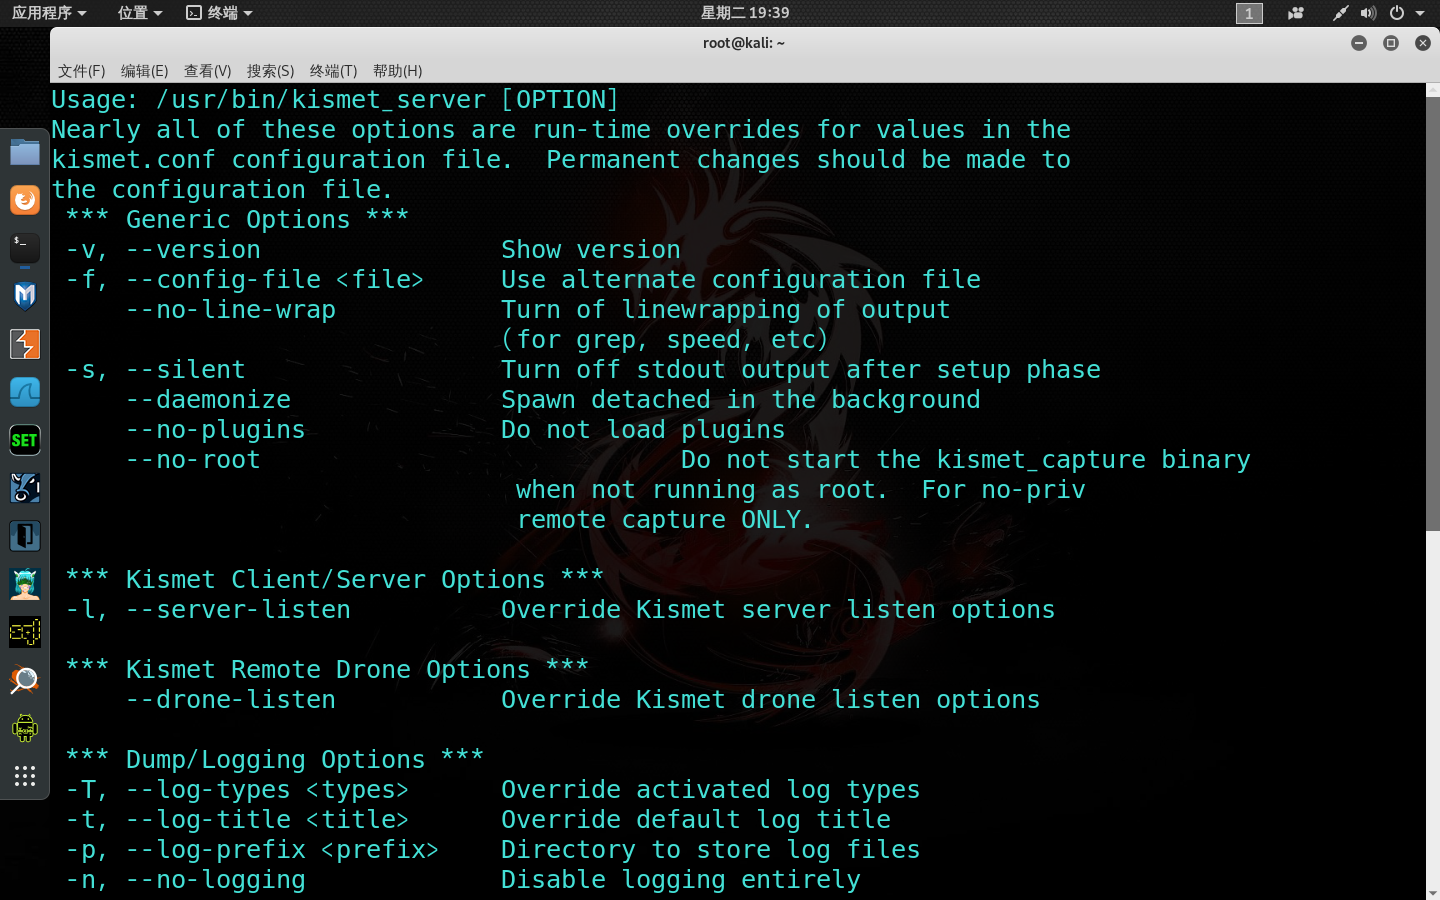
Task: Maximize the root@kali terminal window
Action: coord(1391,43)
